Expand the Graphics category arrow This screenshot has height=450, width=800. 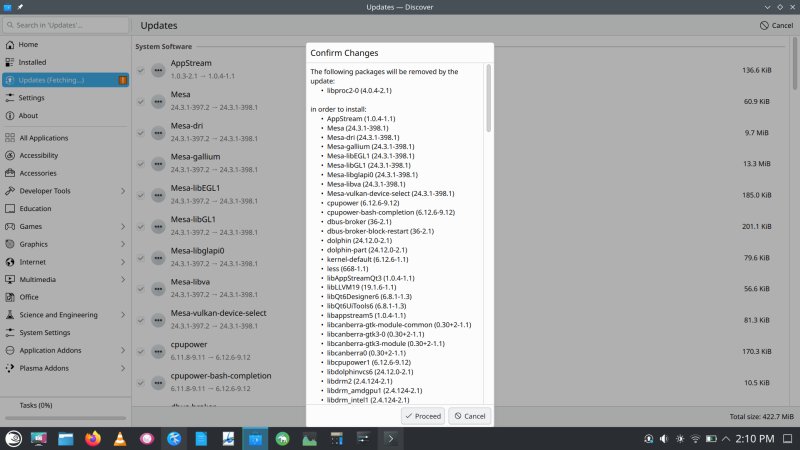(122, 244)
